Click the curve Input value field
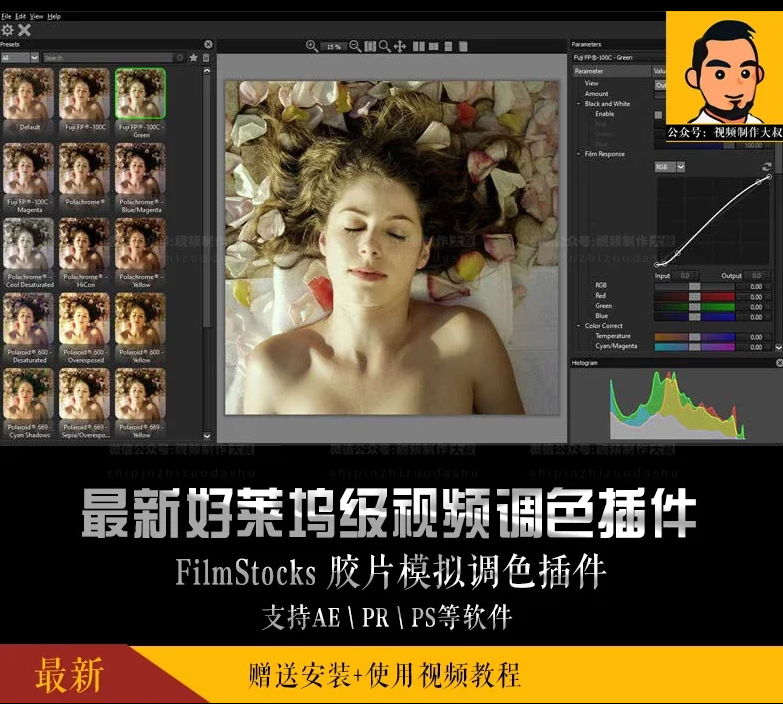 pyautogui.click(x=685, y=276)
